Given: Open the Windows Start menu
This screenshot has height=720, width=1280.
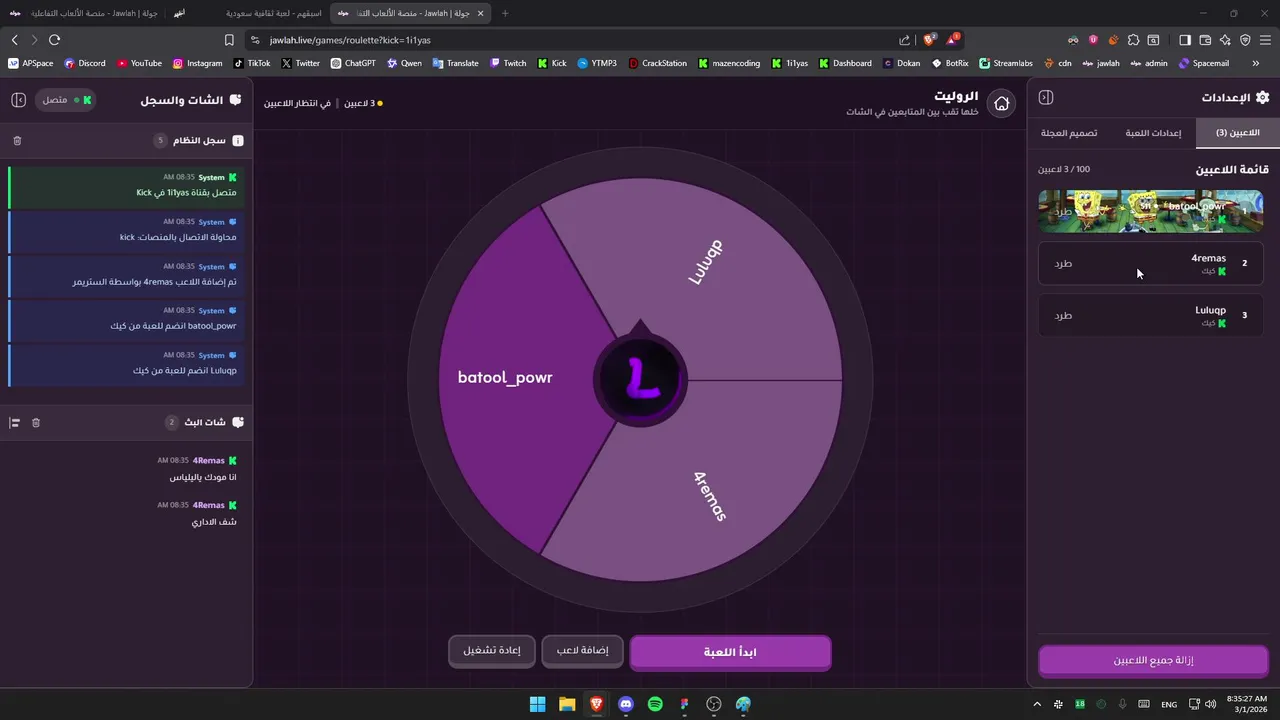Looking at the screenshot, I should (x=537, y=704).
